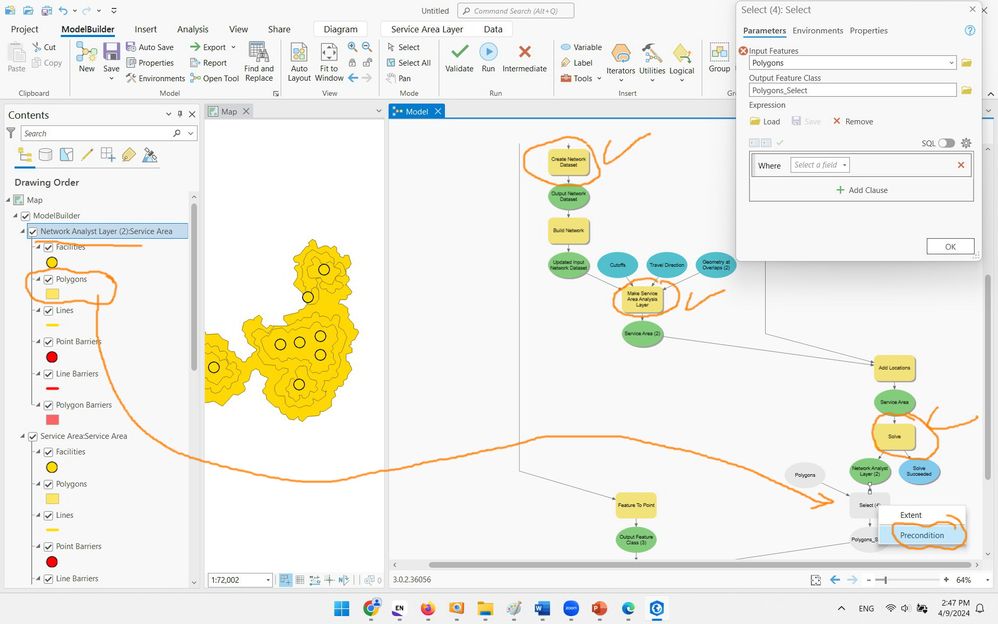Click Add Clause
998x624 pixels.
[x=861, y=190]
